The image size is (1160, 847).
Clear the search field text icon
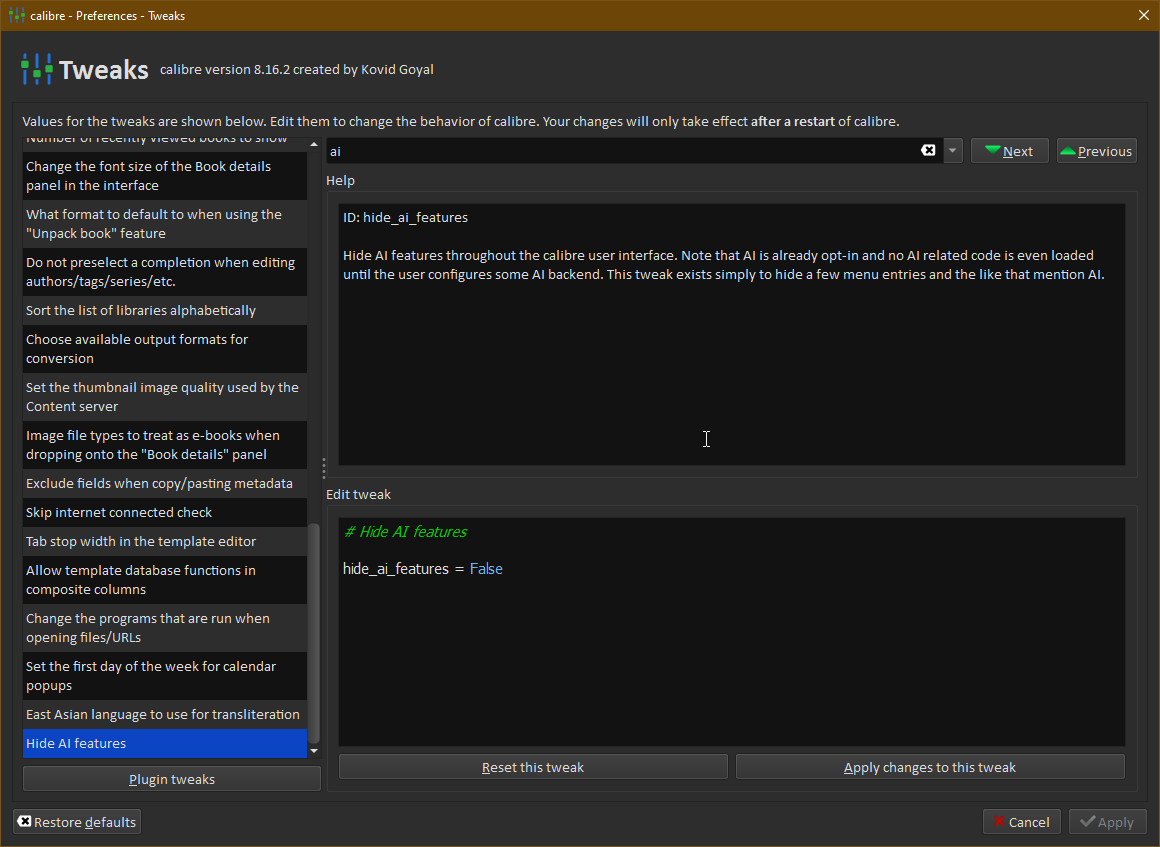point(928,150)
